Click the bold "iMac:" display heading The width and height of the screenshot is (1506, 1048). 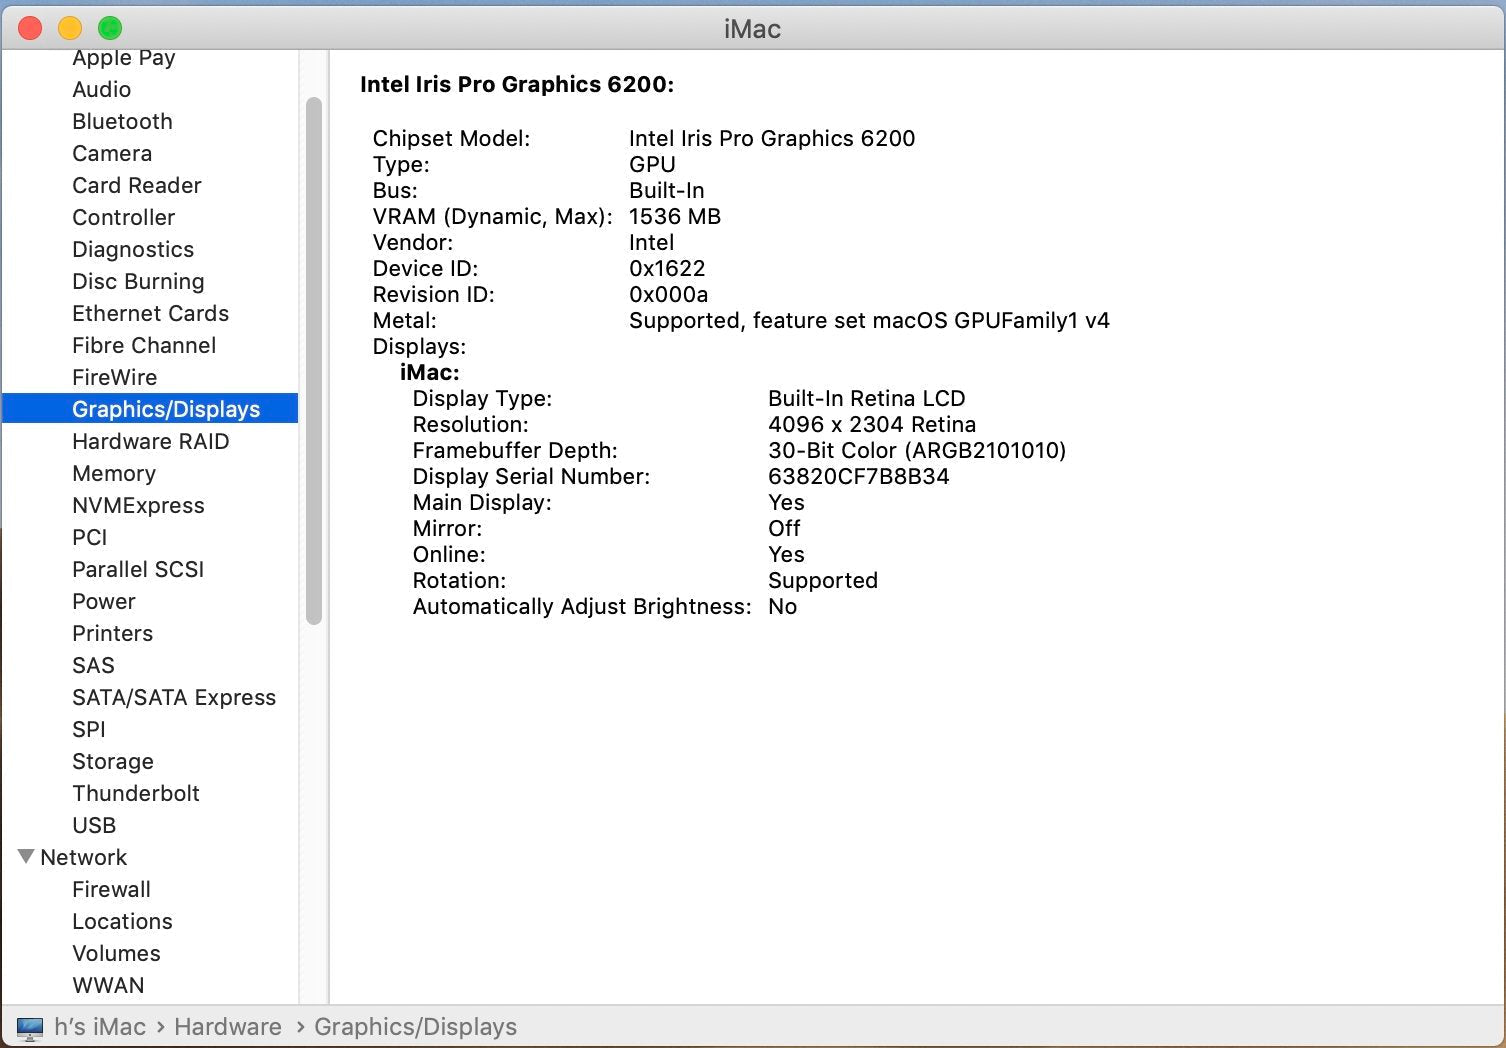(430, 372)
